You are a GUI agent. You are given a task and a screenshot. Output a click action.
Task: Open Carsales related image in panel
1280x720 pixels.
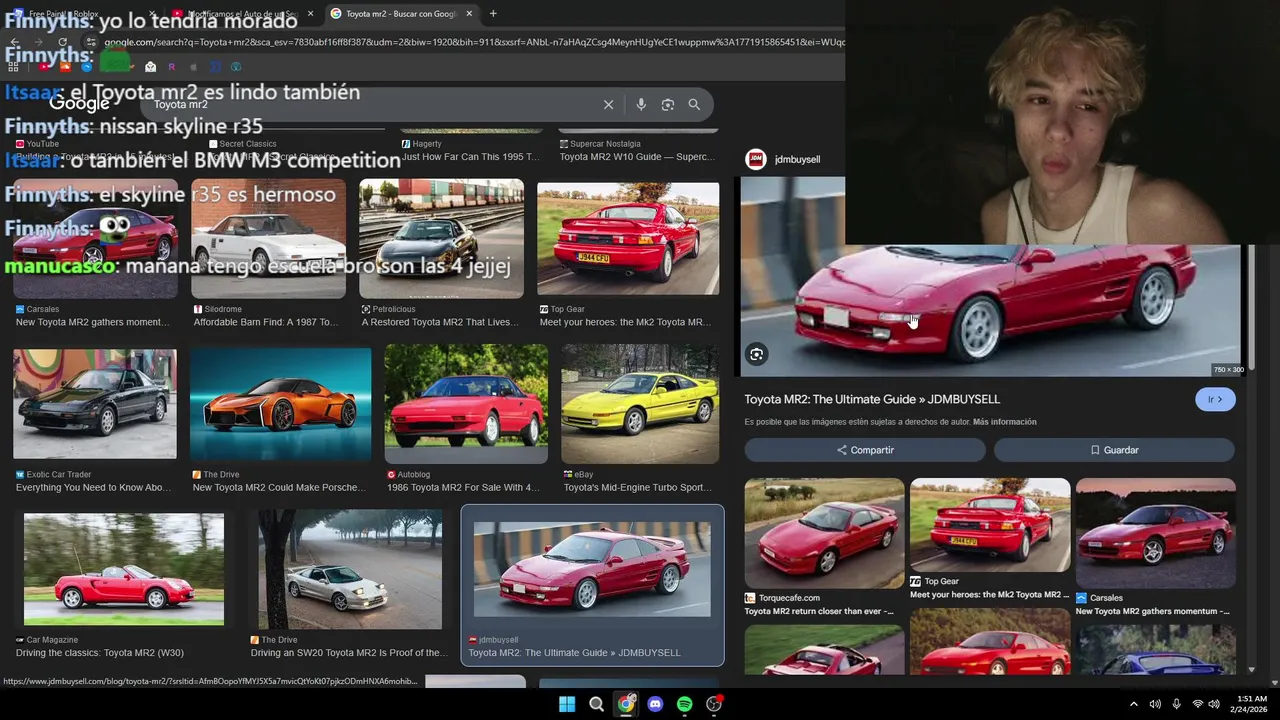click(1156, 533)
